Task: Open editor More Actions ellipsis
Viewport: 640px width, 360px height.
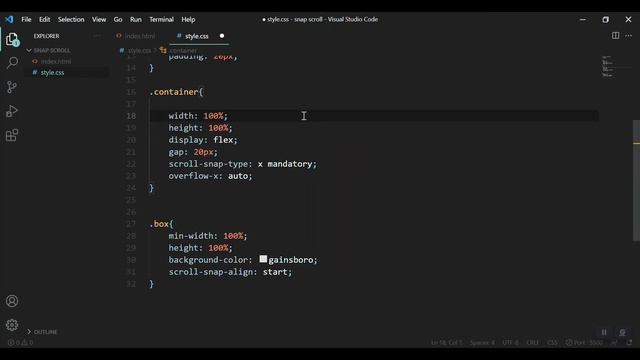Action: tap(628, 36)
